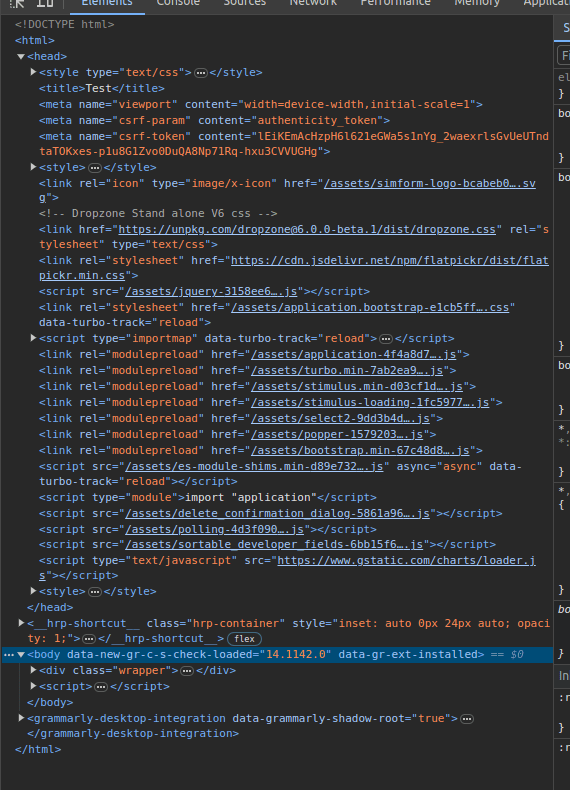Select the opening <html> tag row
570x790 pixels.
click(35, 40)
